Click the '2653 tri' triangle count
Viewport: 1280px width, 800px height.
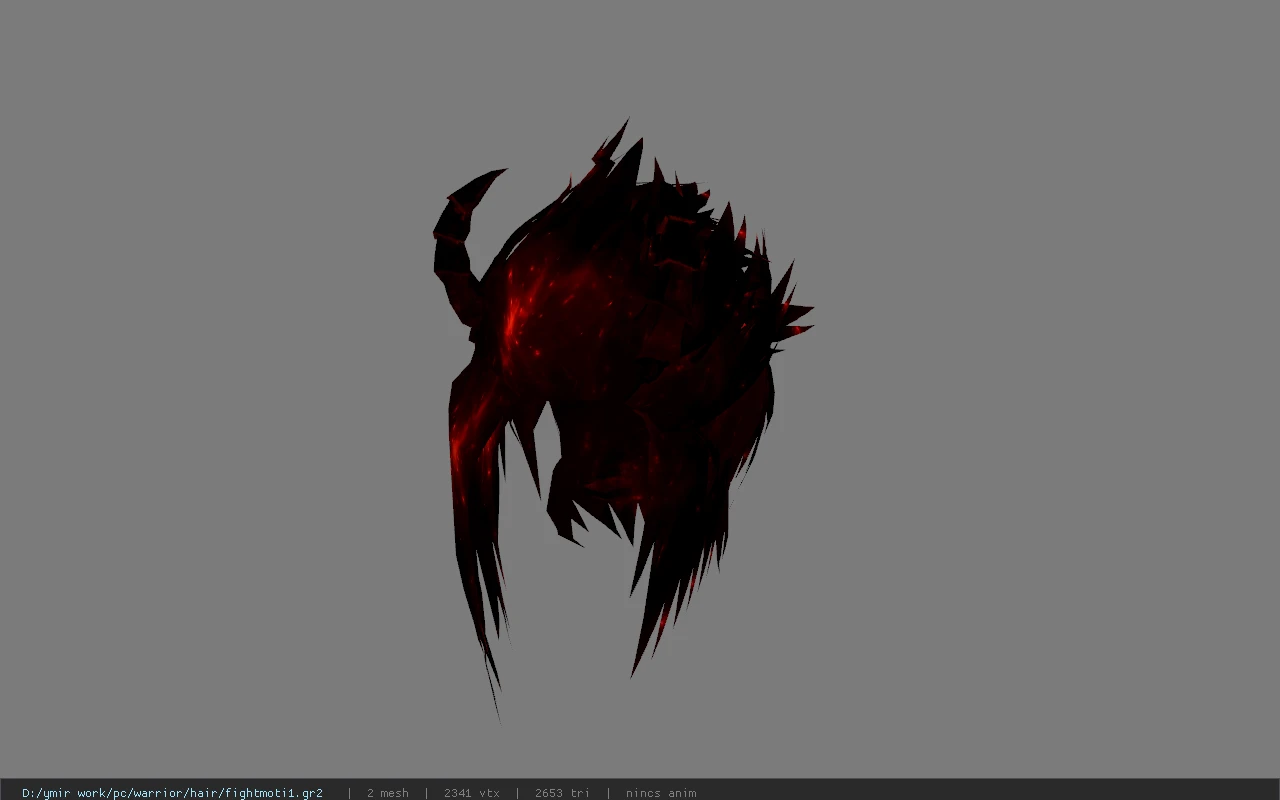[562, 793]
